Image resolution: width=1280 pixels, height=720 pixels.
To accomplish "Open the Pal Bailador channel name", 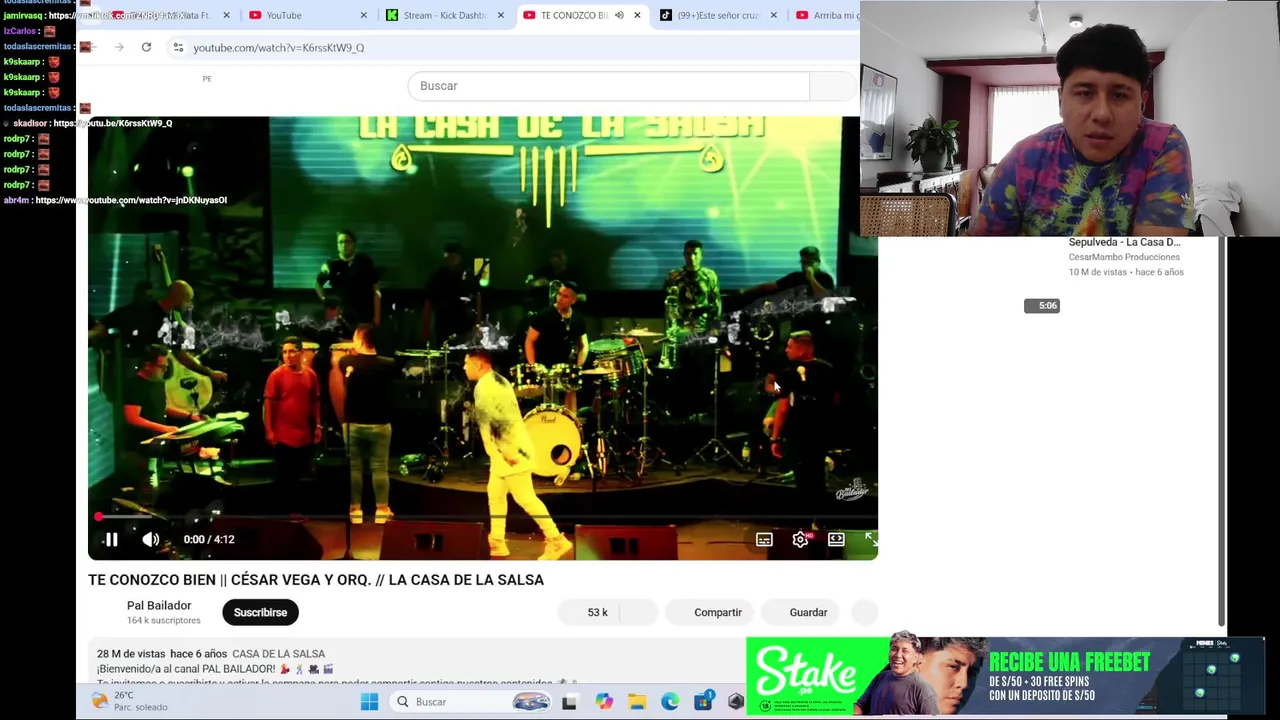I will coord(159,605).
